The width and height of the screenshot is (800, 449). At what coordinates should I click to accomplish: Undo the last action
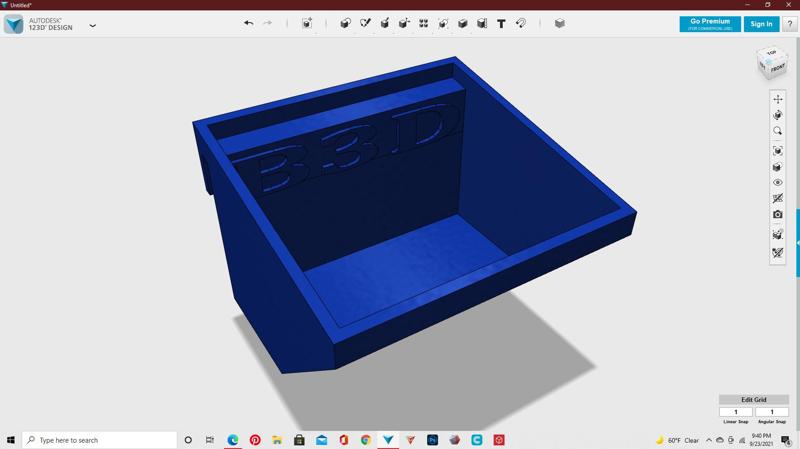click(248, 23)
